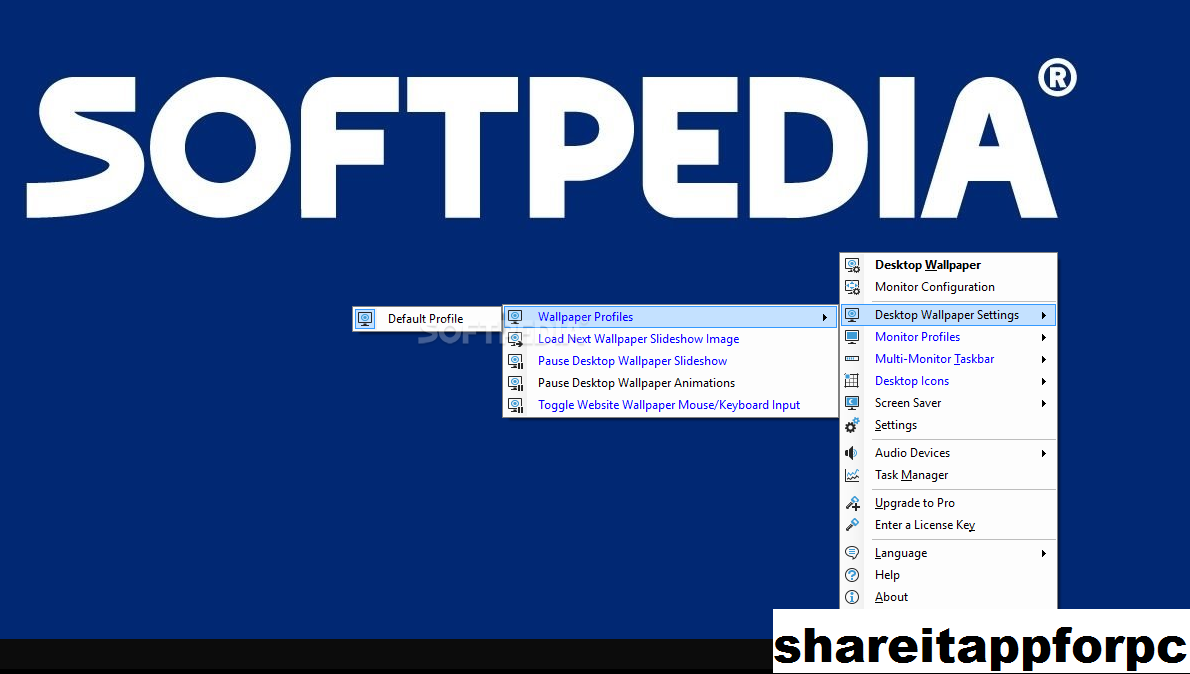Pause Desktop Wallpaper Animations
This screenshot has height=674, width=1190.
pyautogui.click(x=636, y=383)
